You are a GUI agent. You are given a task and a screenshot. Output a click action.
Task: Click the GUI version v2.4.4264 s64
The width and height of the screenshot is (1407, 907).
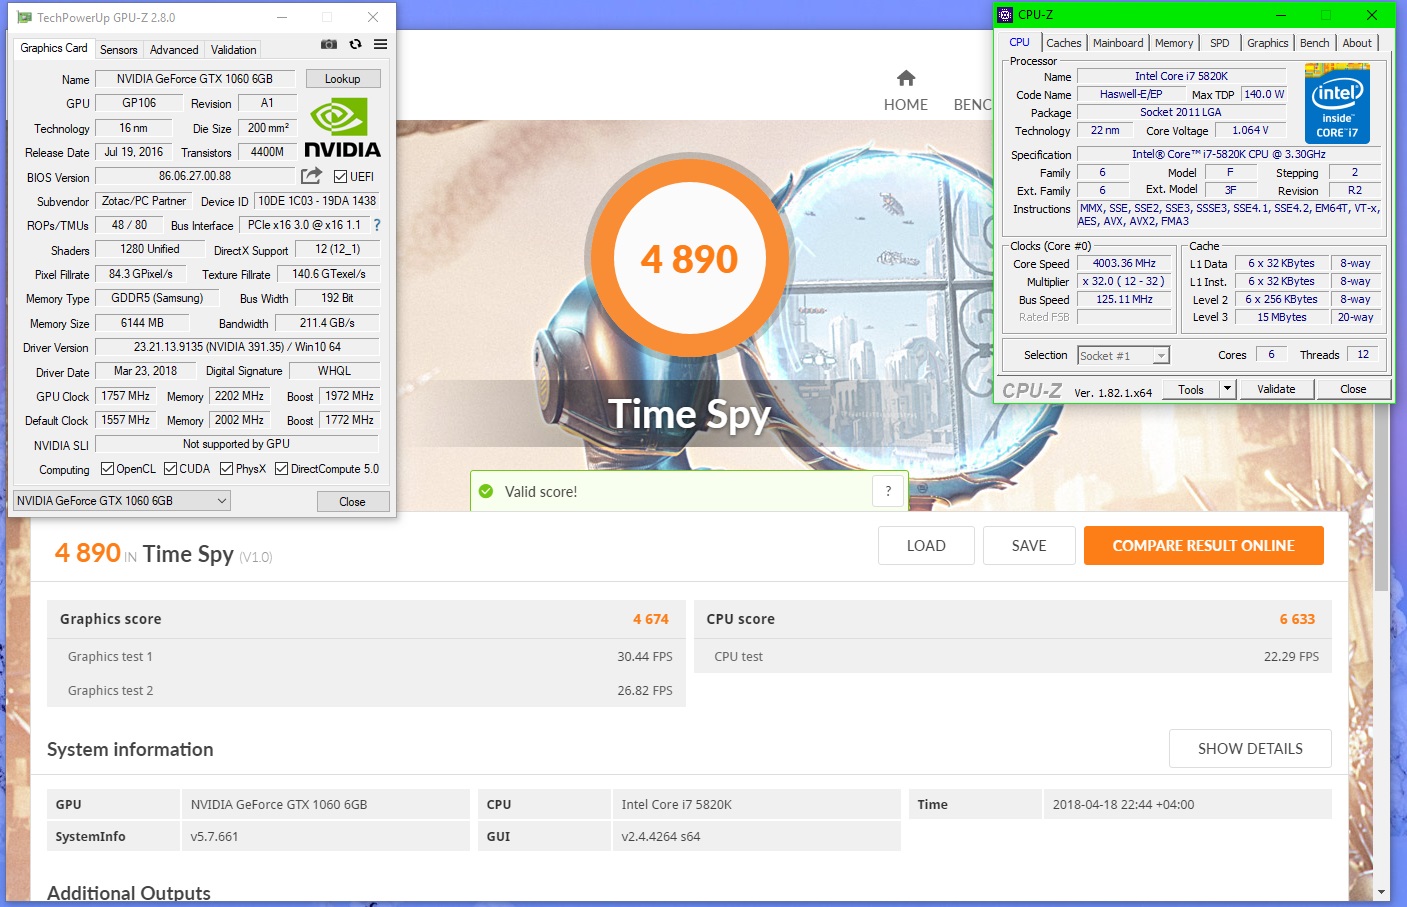point(661,837)
